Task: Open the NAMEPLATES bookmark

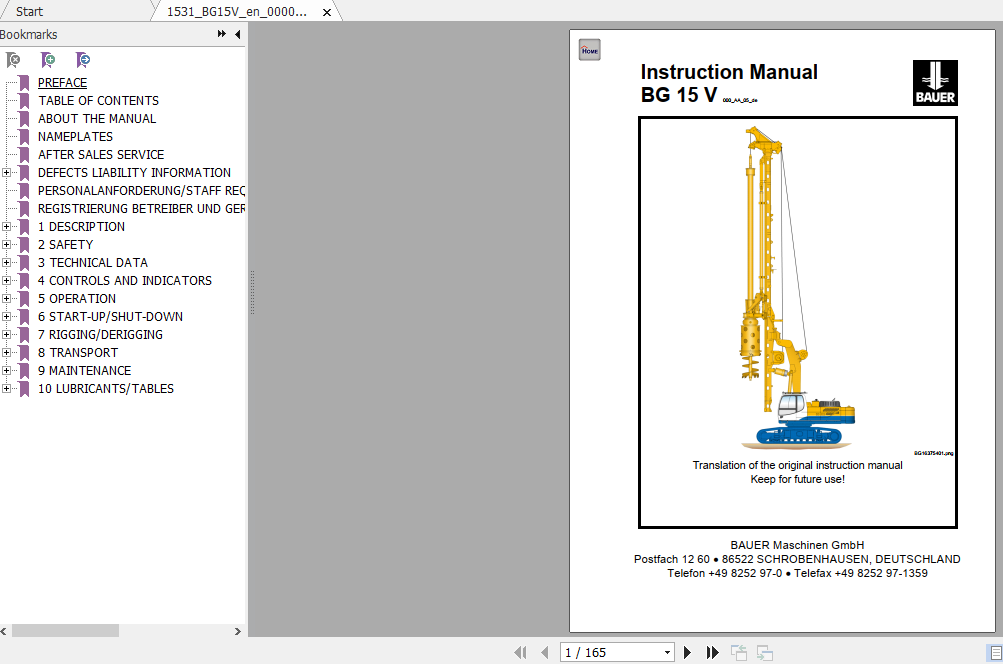Action: pos(75,136)
